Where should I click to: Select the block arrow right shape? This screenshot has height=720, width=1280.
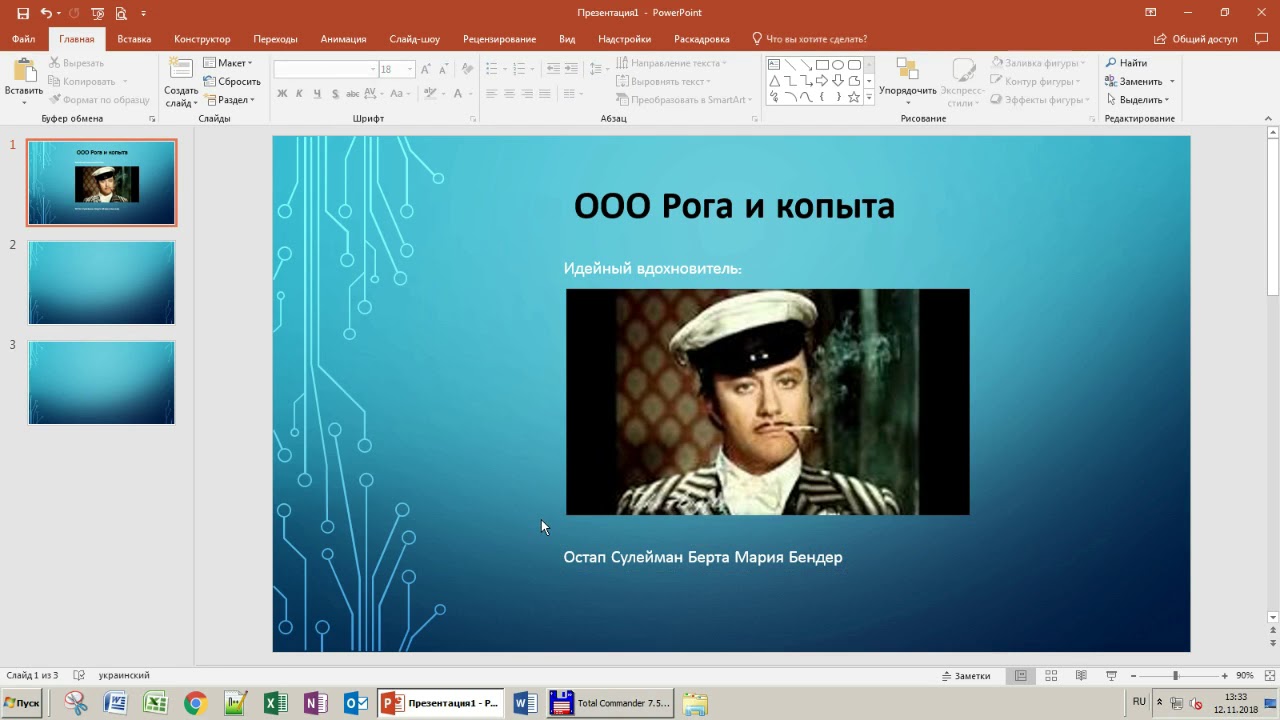(x=822, y=81)
